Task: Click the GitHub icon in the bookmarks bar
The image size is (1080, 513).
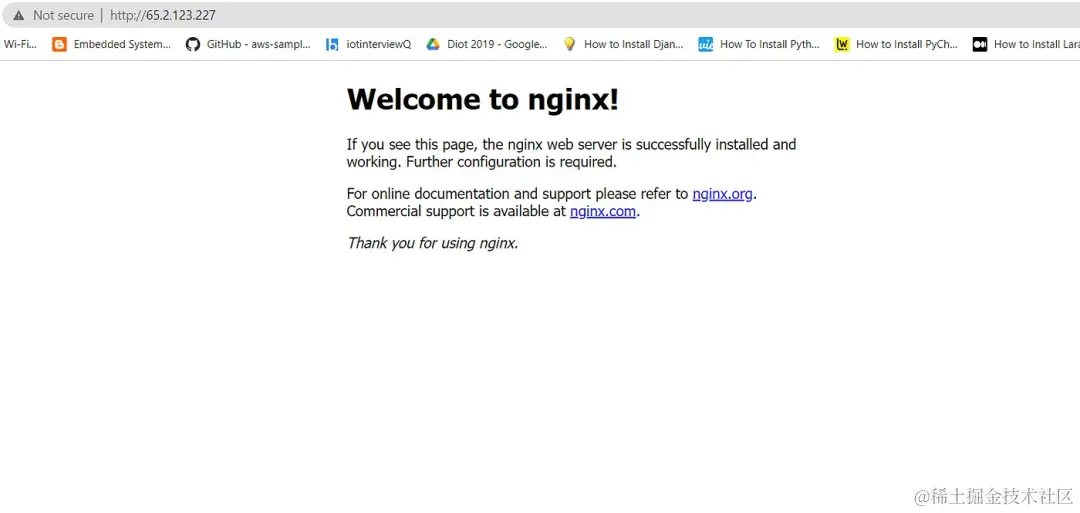Action: click(x=193, y=45)
